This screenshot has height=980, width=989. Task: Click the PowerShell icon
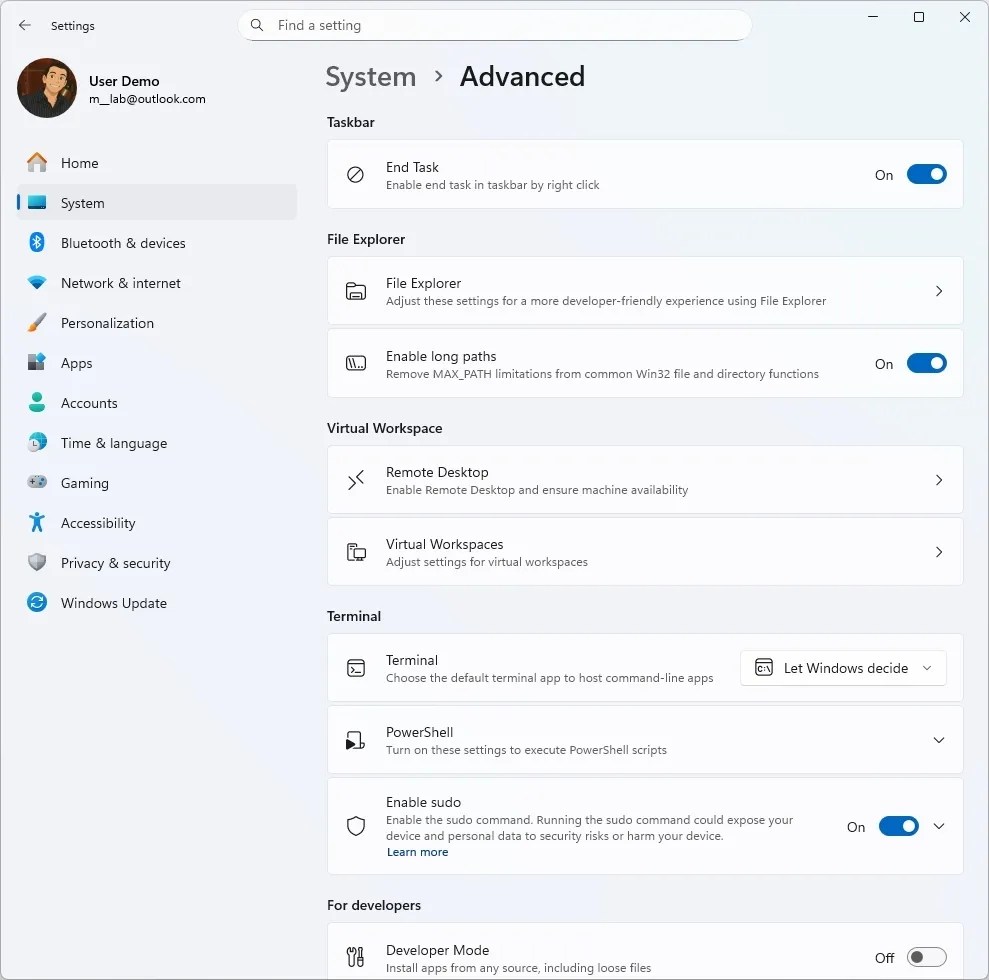[355, 739]
